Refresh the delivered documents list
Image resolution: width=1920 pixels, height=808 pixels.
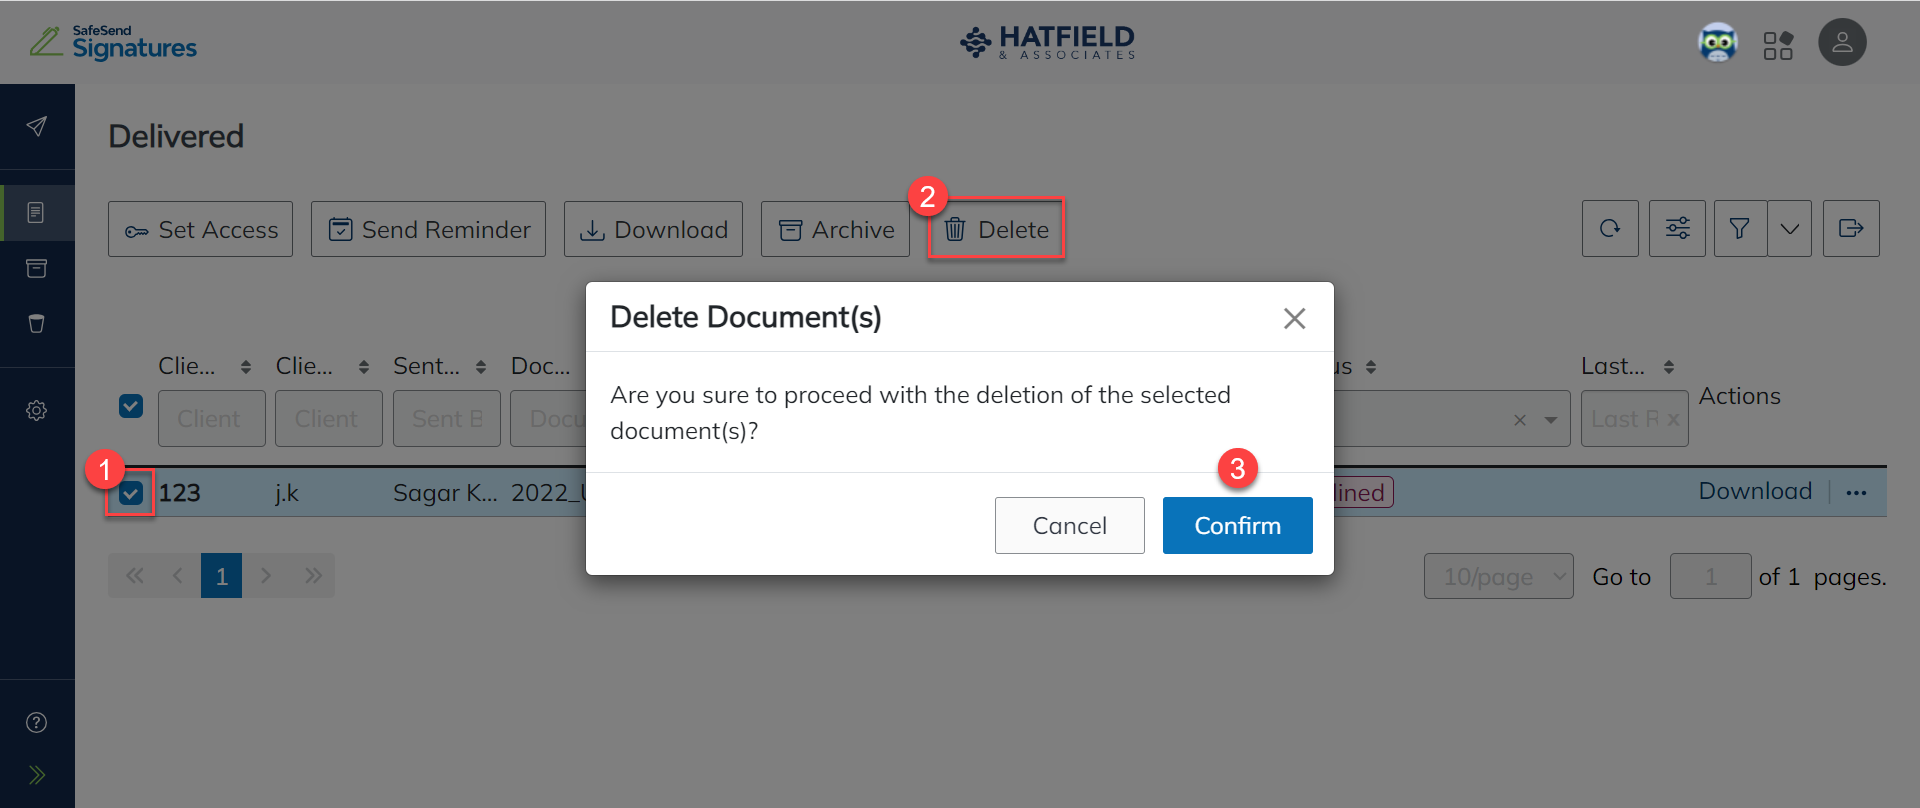(x=1610, y=228)
